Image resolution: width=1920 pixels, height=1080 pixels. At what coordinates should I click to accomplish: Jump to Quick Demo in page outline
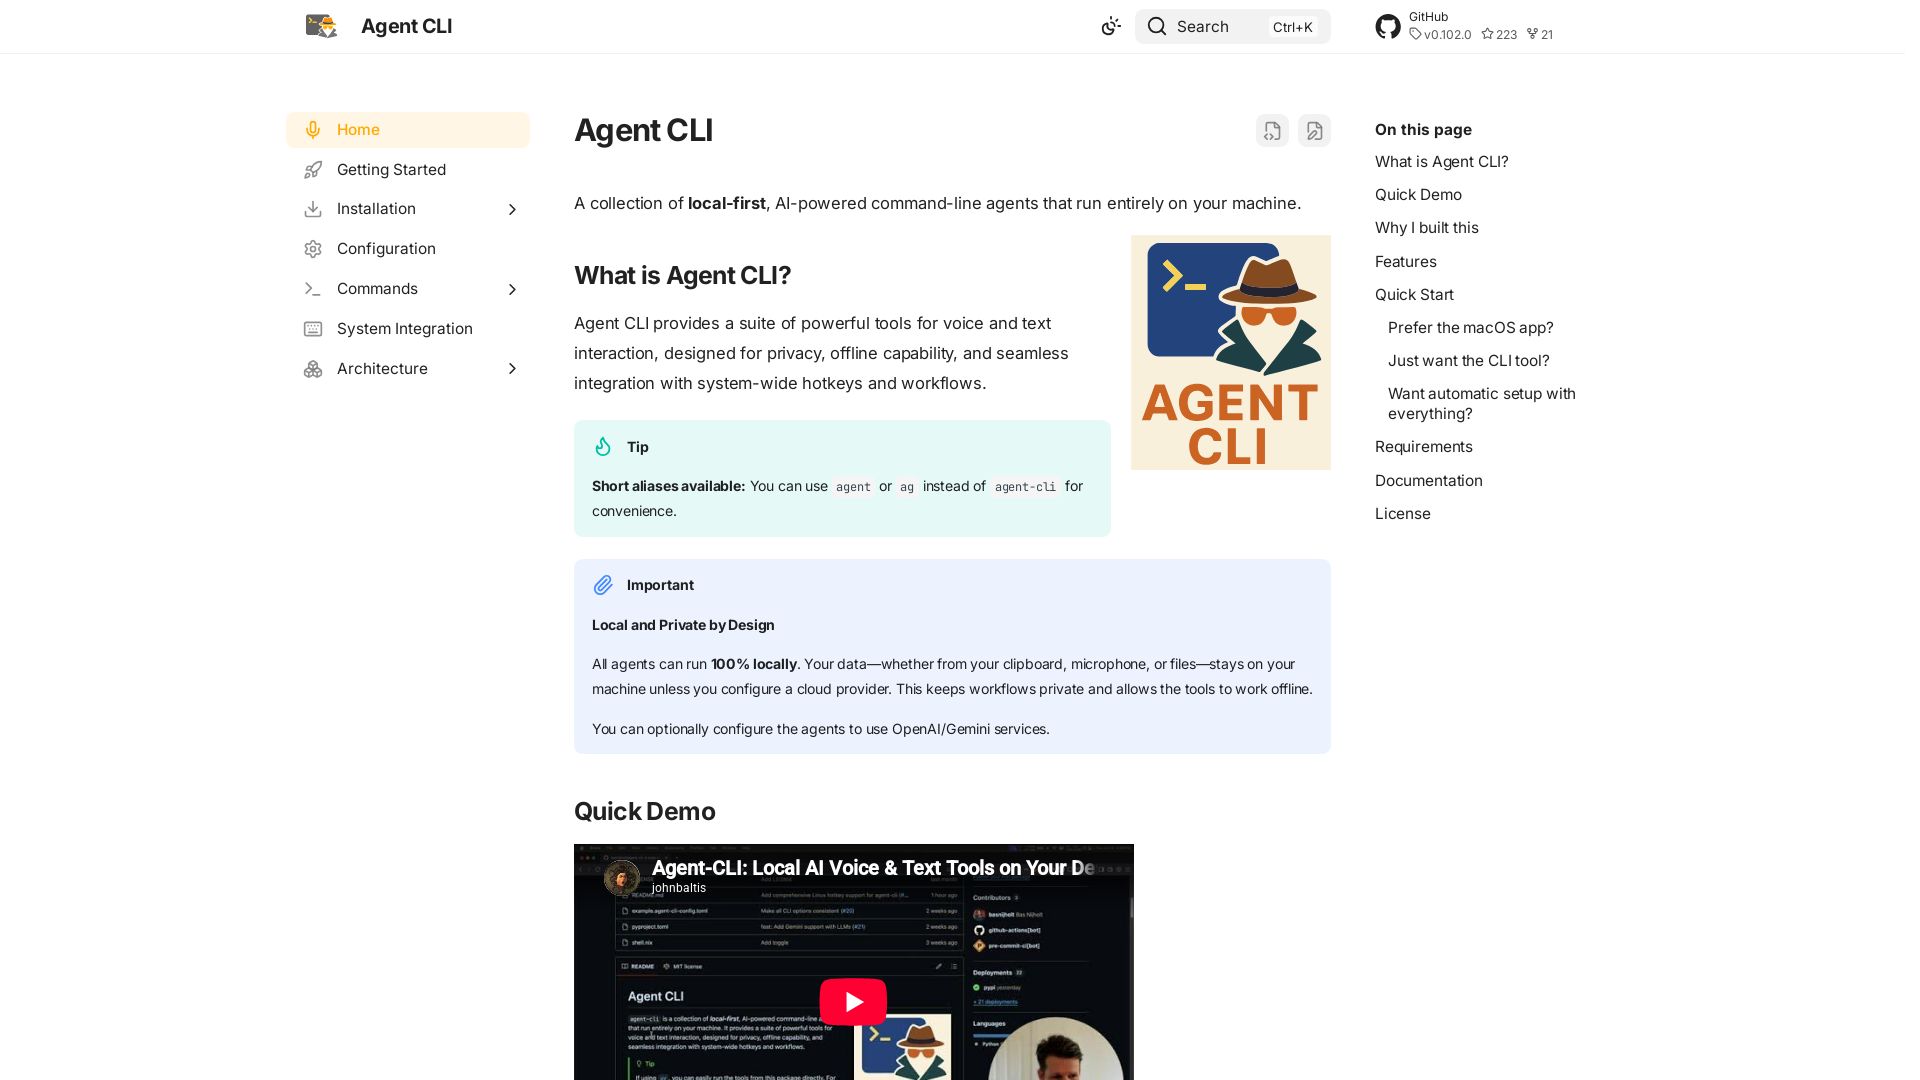1418,195
